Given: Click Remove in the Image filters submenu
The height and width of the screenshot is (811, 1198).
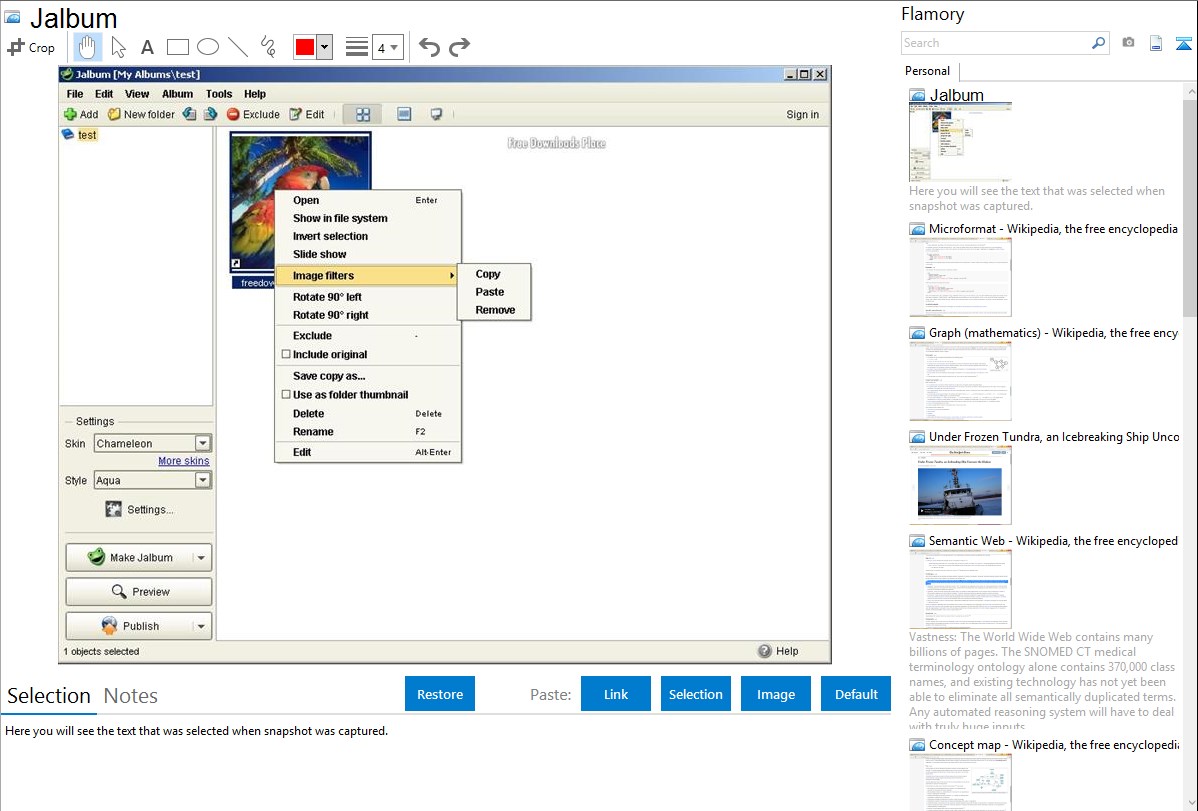Looking at the screenshot, I should (x=494, y=310).
